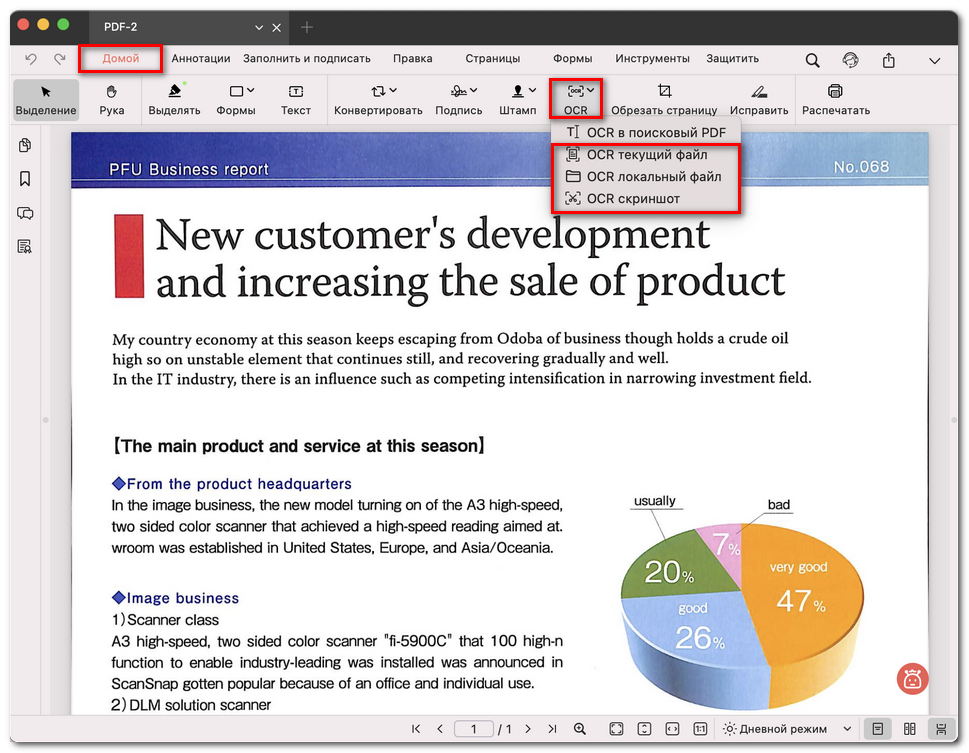The image size is (969, 753).
Task: Go to the next page with the arrow
Action: (x=528, y=729)
